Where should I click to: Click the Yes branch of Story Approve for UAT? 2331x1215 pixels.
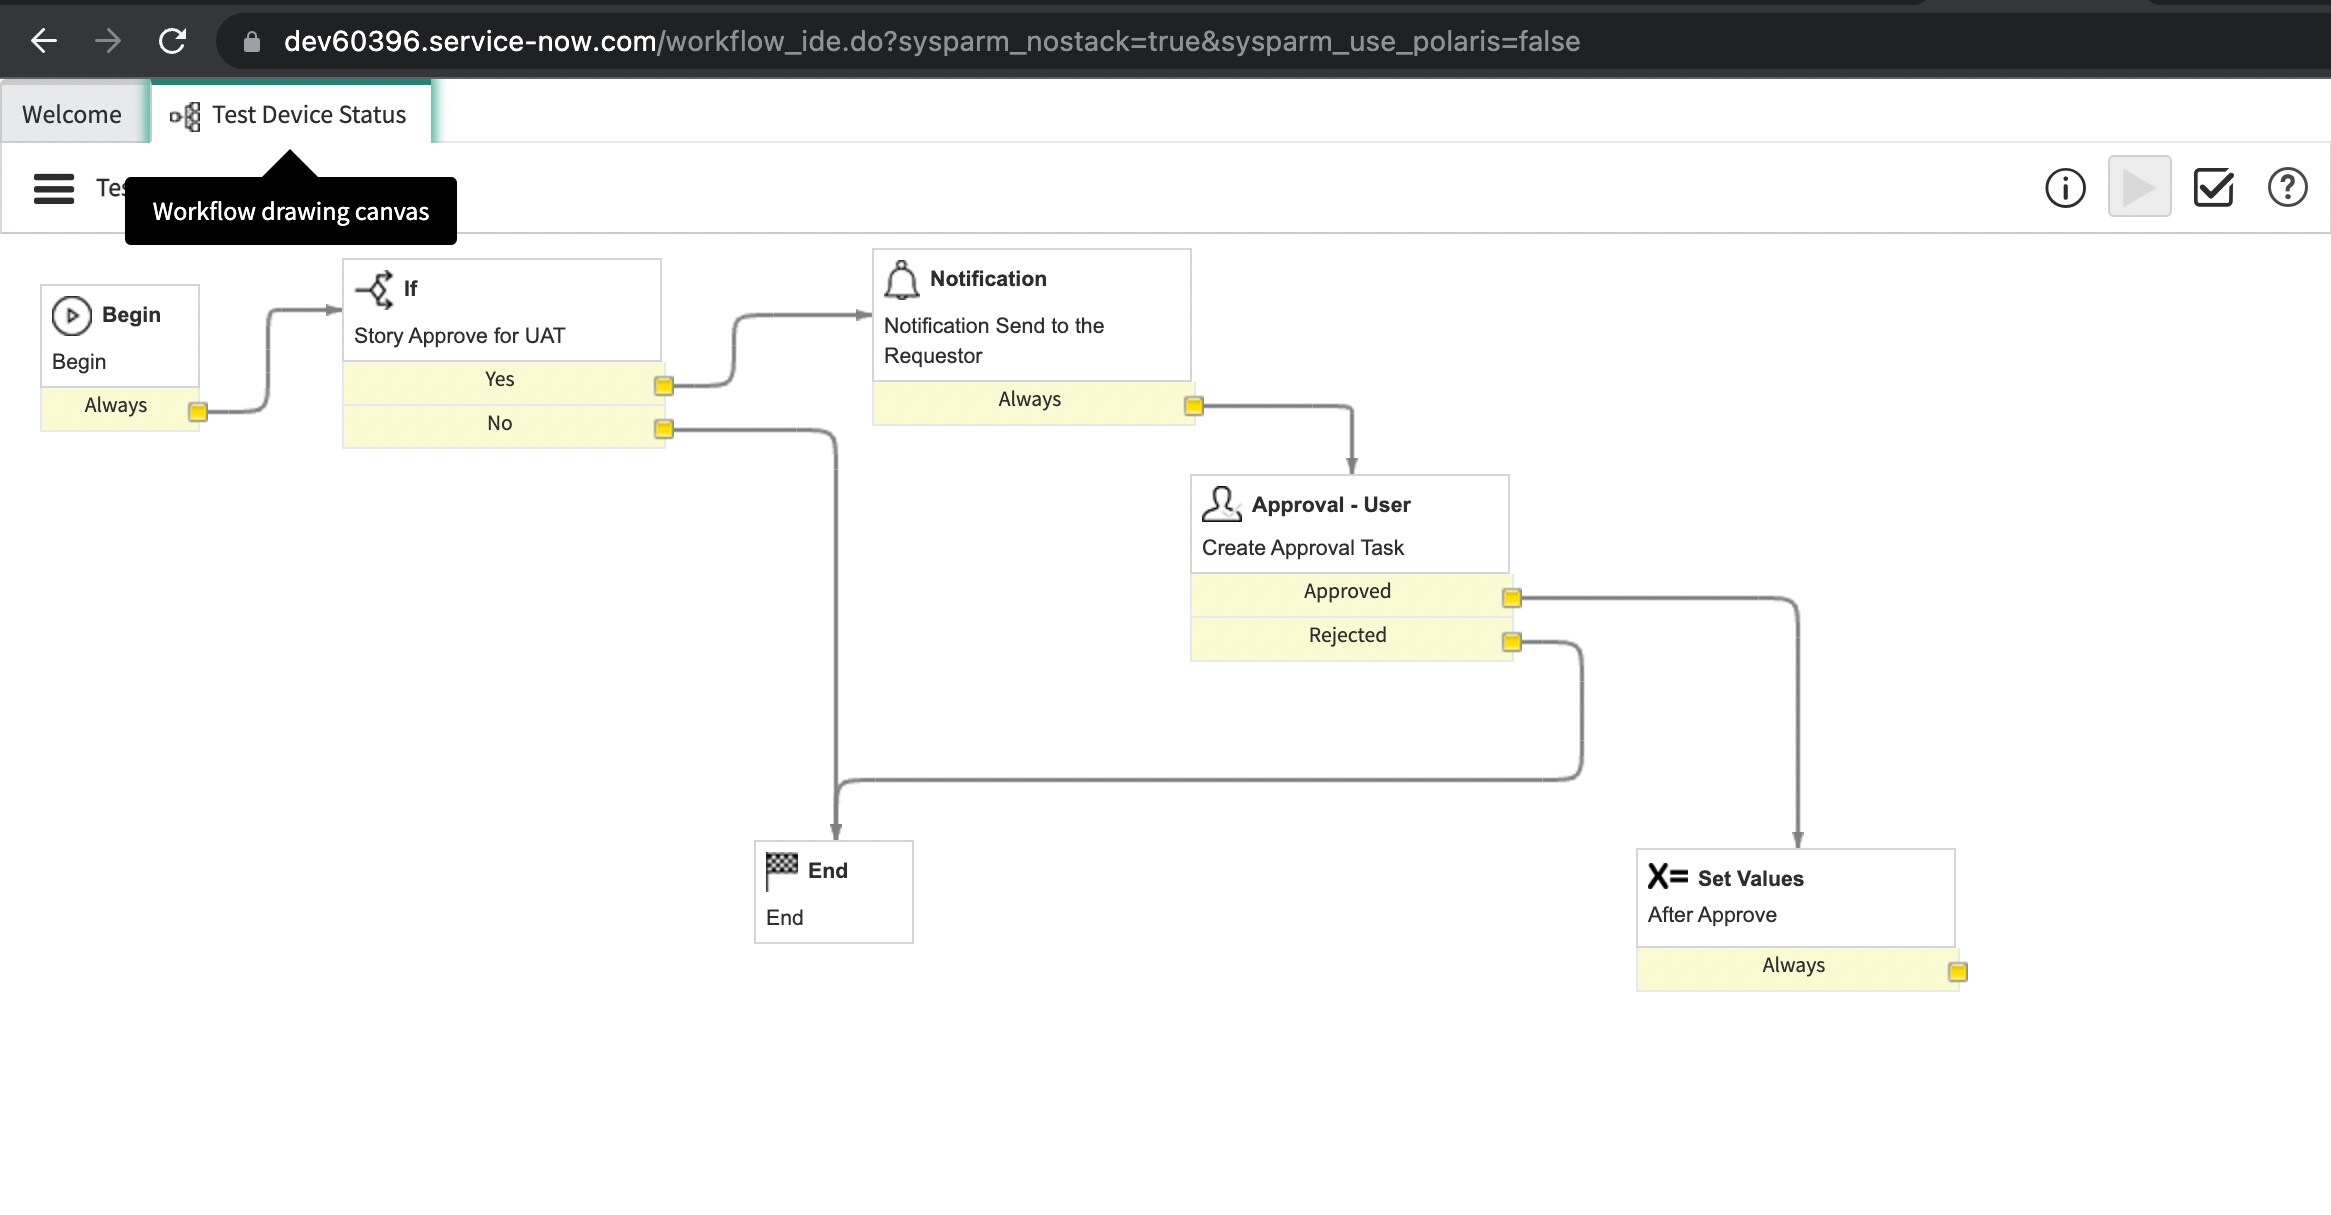(500, 380)
